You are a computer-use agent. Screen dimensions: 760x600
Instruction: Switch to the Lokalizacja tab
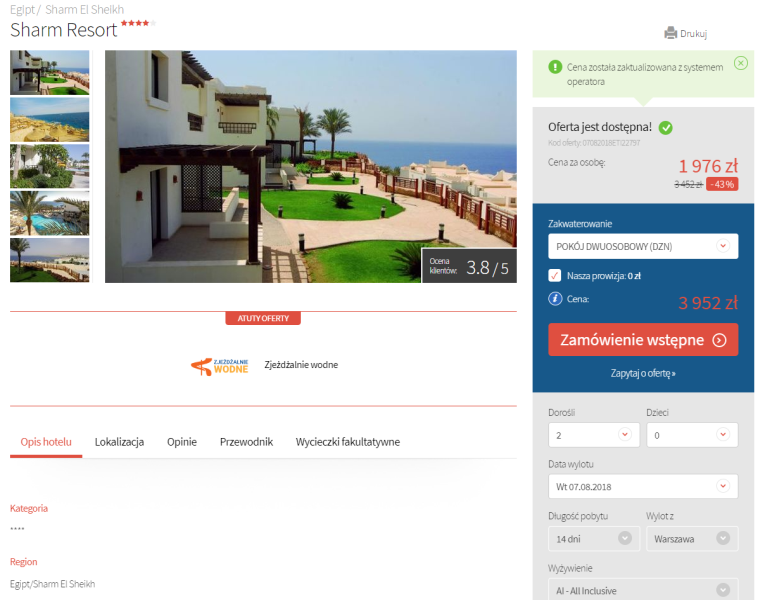(119, 442)
